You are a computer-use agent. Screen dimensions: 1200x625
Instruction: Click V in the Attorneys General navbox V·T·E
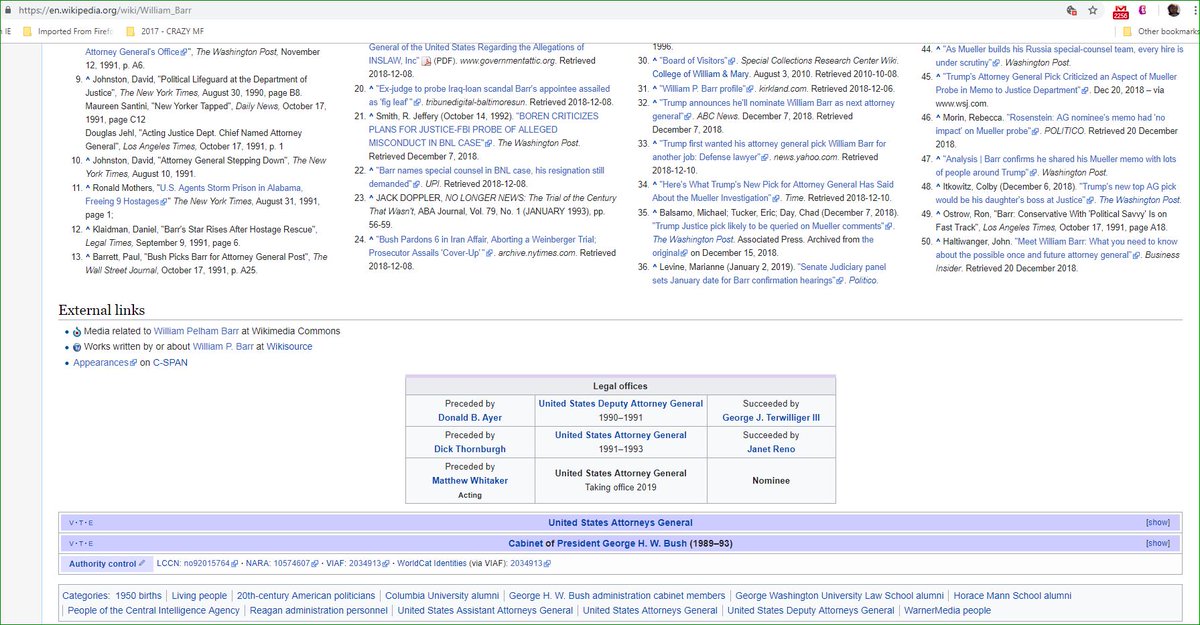coord(71,523)
